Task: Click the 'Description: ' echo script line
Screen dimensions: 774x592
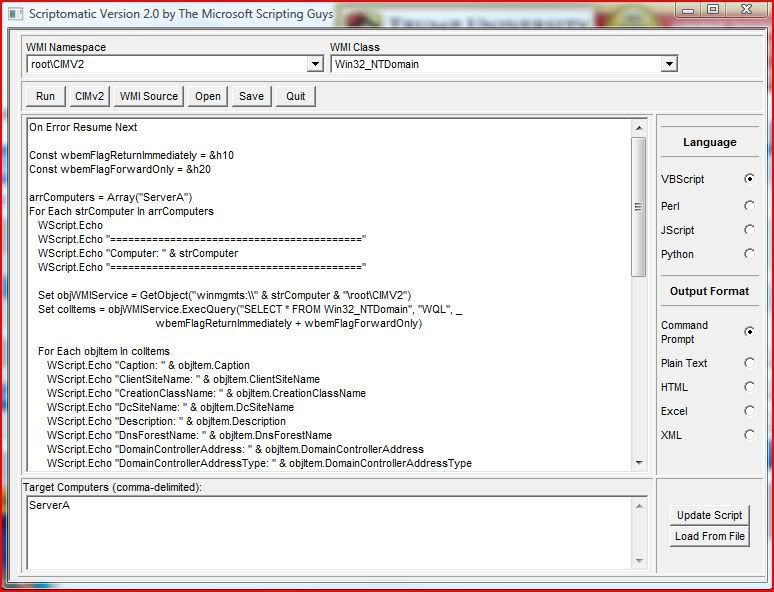Action: click(166, 421)
